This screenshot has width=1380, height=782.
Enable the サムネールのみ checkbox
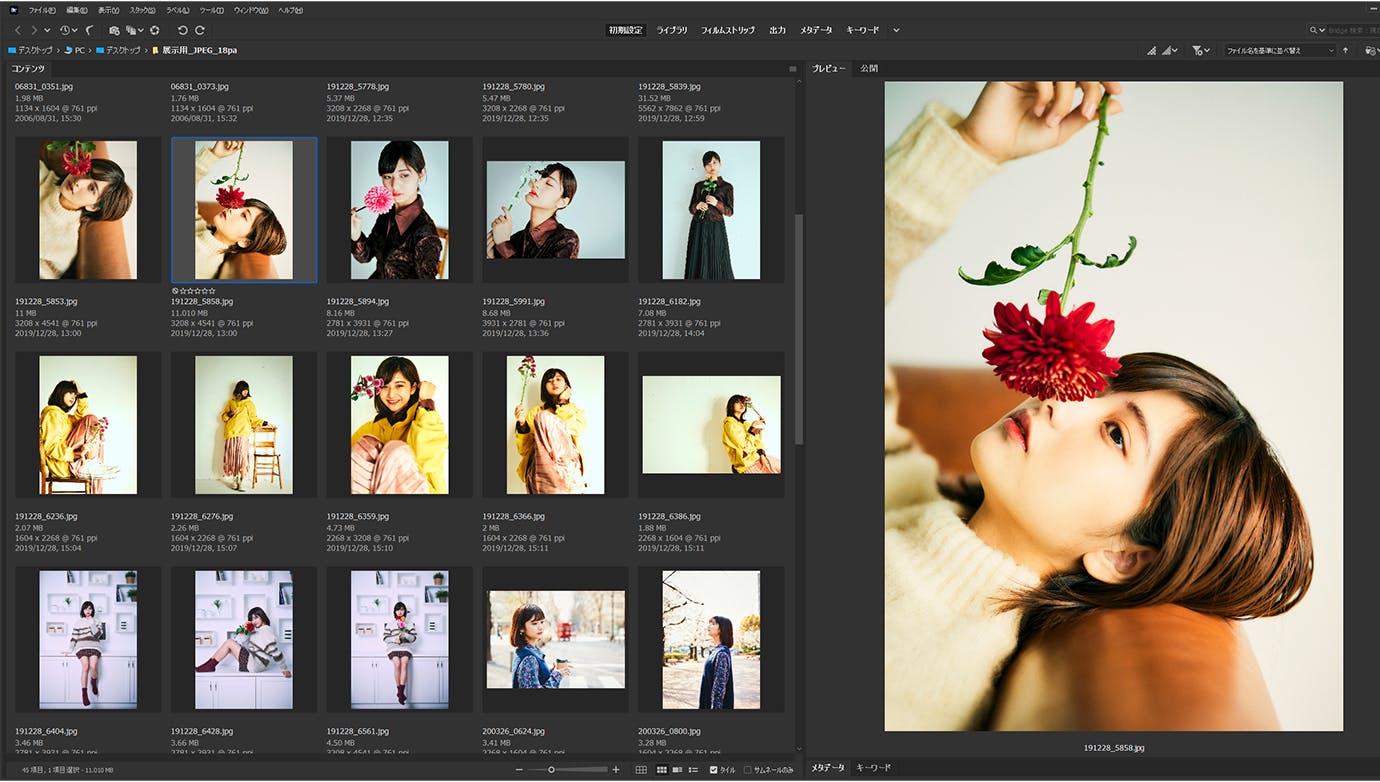[x=747, y=770]
